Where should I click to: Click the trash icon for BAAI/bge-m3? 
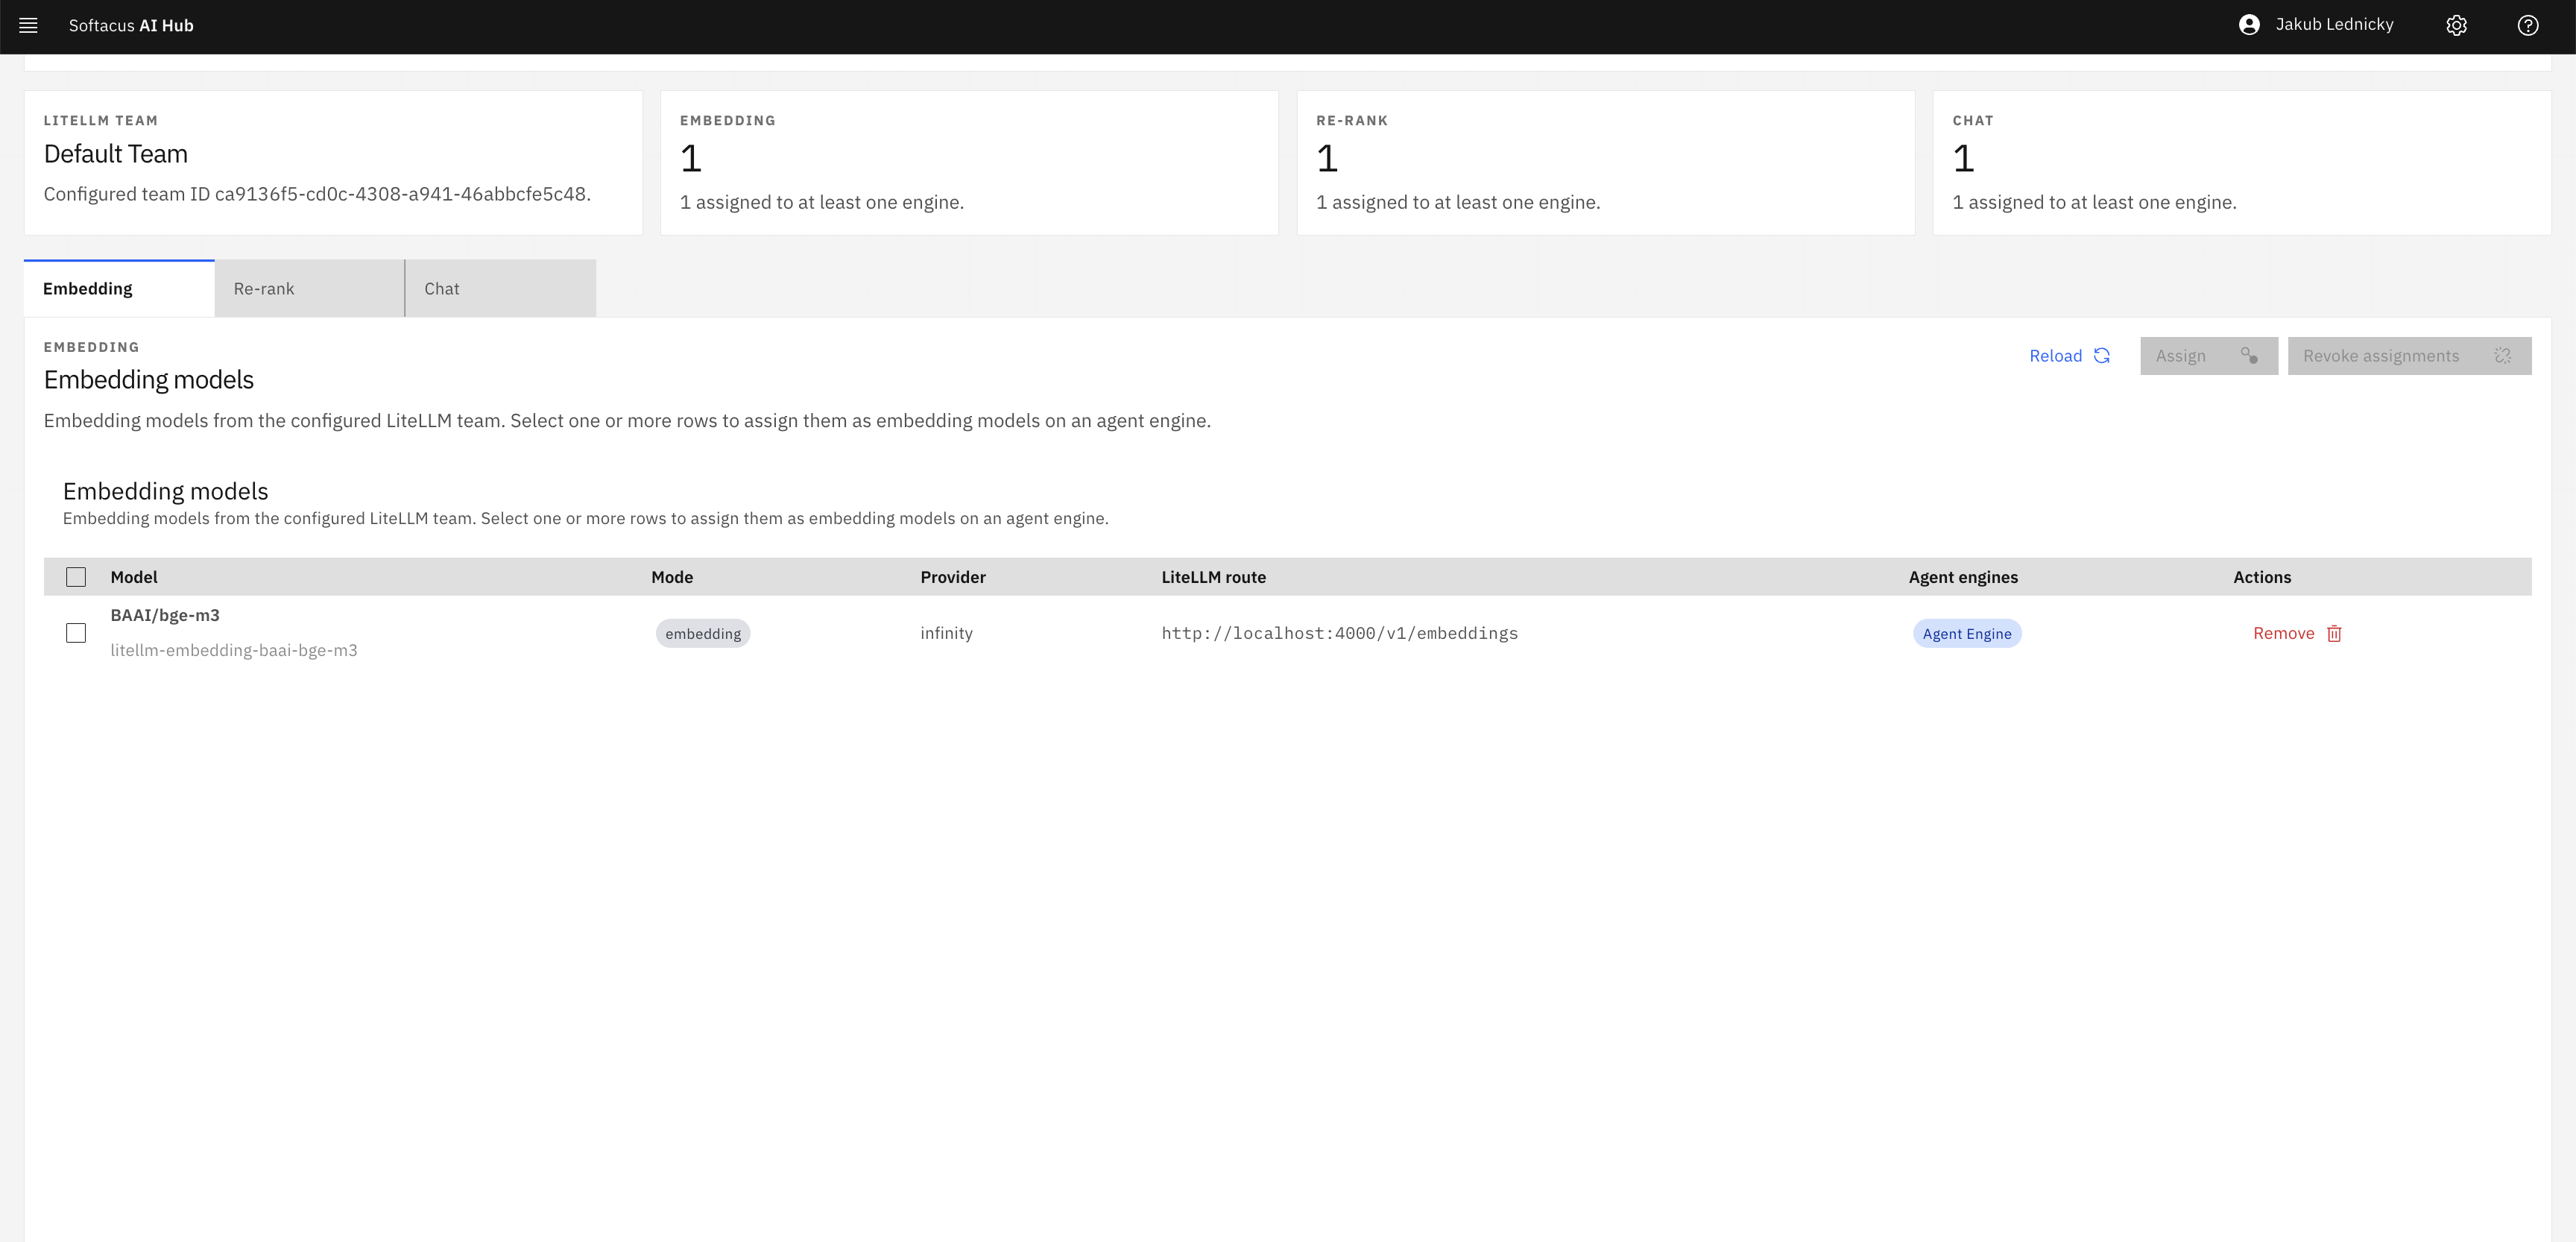pos(2334,634)
